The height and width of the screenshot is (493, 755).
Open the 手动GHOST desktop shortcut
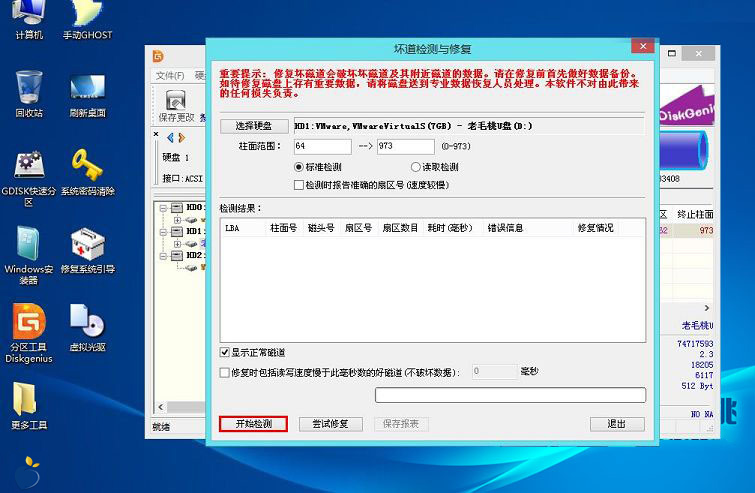[x=87, y=19]
